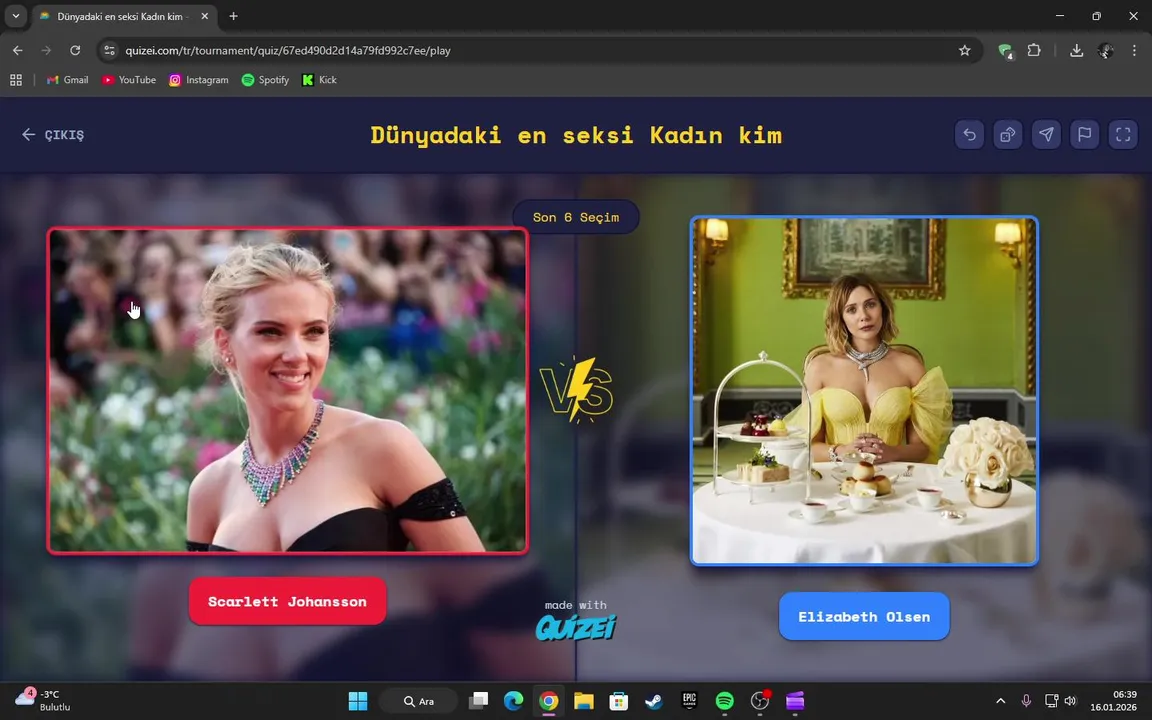Close the current browser tab
Screen dimensions: 1152x720
[x=205, y=16]
